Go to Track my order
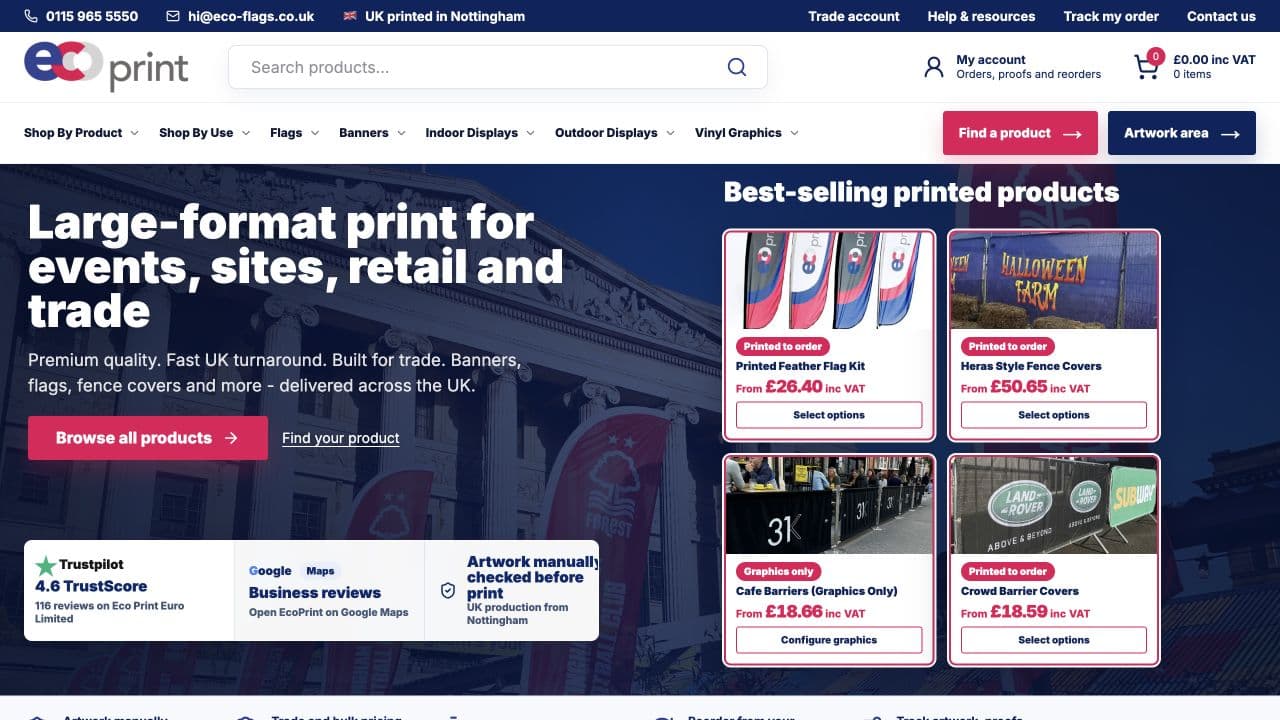The height and width of the screenshot is (720, 1280). (1111, 16)
